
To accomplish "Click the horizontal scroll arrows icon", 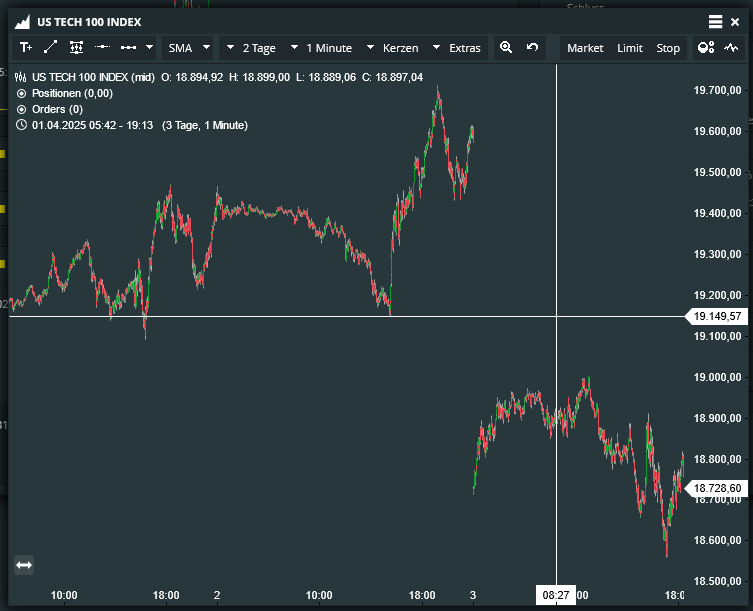I will click(24, 565).
